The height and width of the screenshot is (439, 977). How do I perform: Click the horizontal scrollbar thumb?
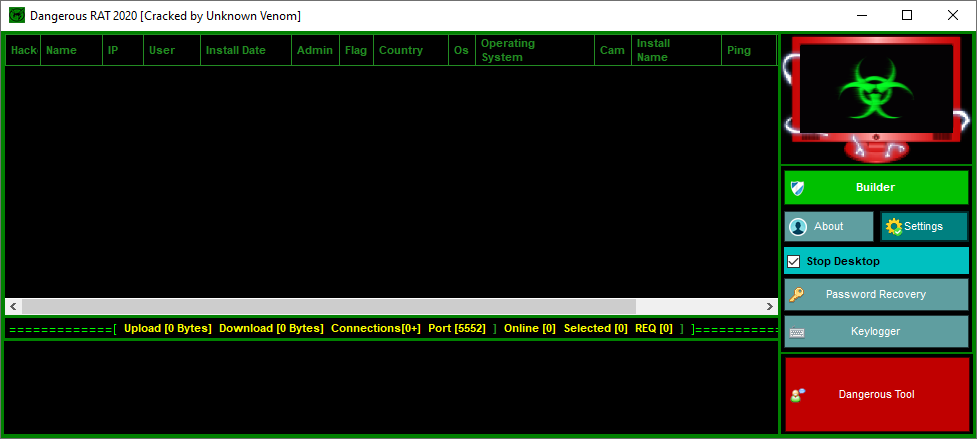328,306
